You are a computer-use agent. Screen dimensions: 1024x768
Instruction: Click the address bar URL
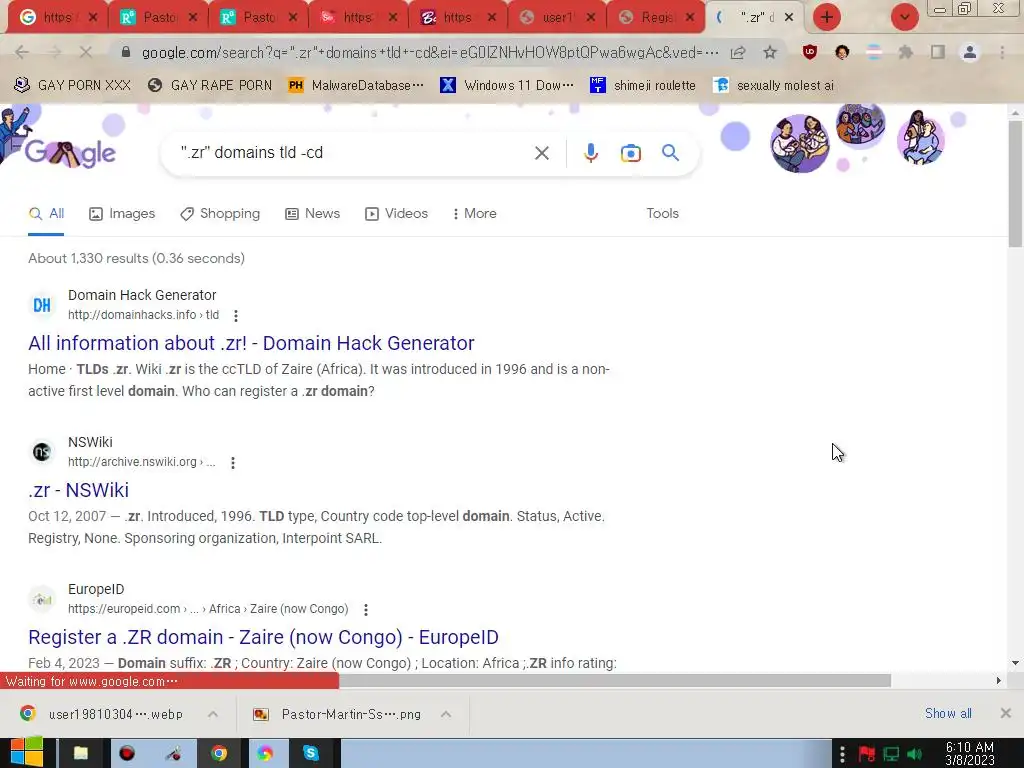[x=430, y=52]
